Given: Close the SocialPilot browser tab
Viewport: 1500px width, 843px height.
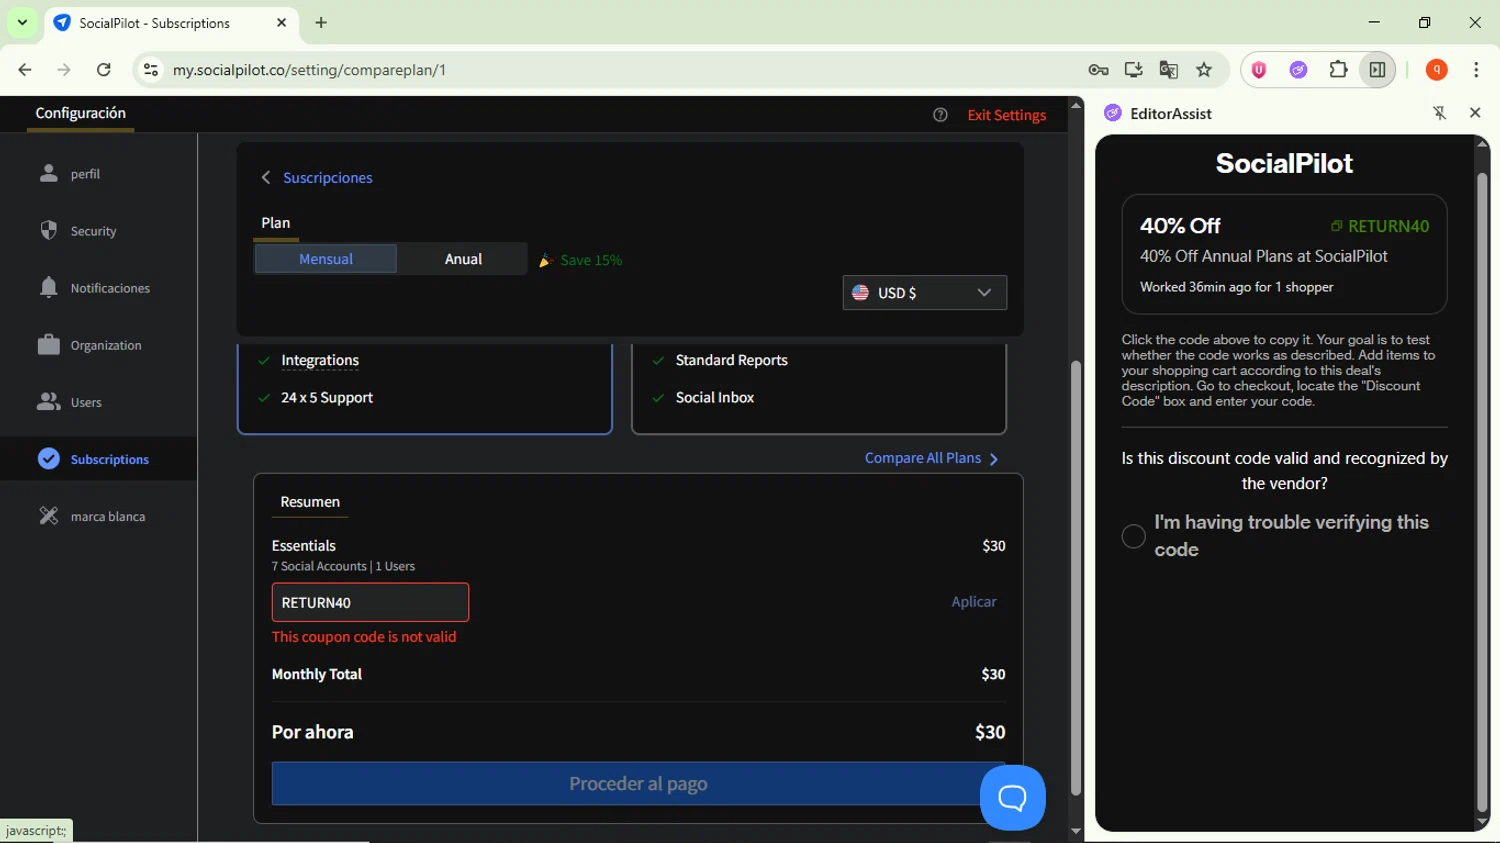Looking at the screenshot, I should pos(281,22).
